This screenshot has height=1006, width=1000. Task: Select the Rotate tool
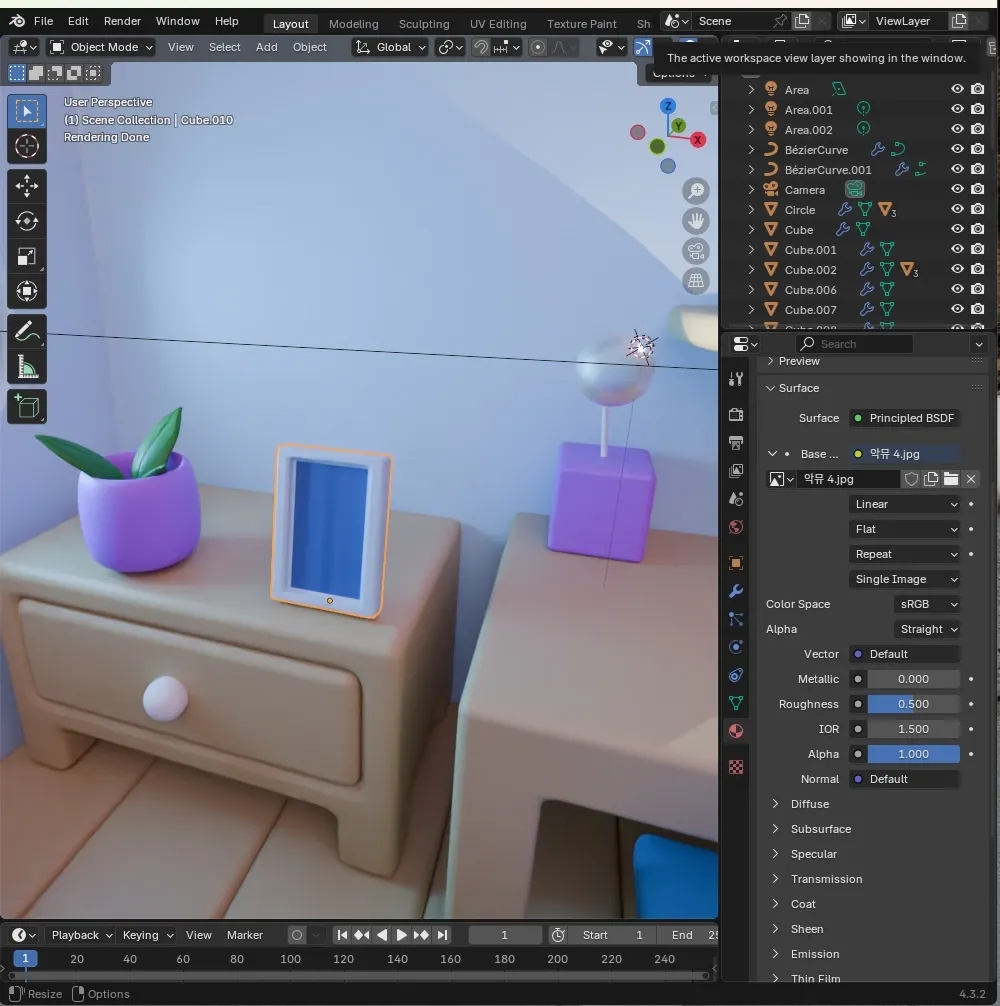pyautogui.click(x=26, y=221)
